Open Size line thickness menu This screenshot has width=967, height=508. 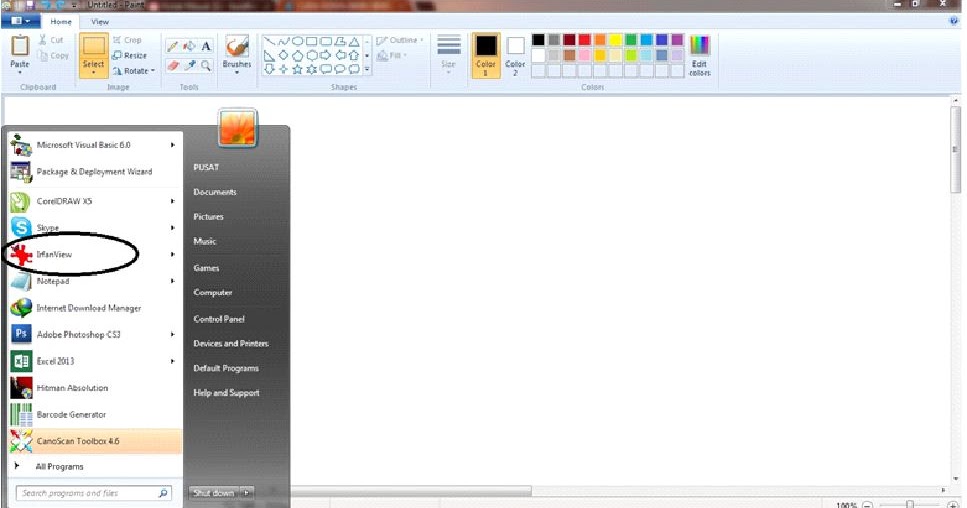tap(448, 54)
